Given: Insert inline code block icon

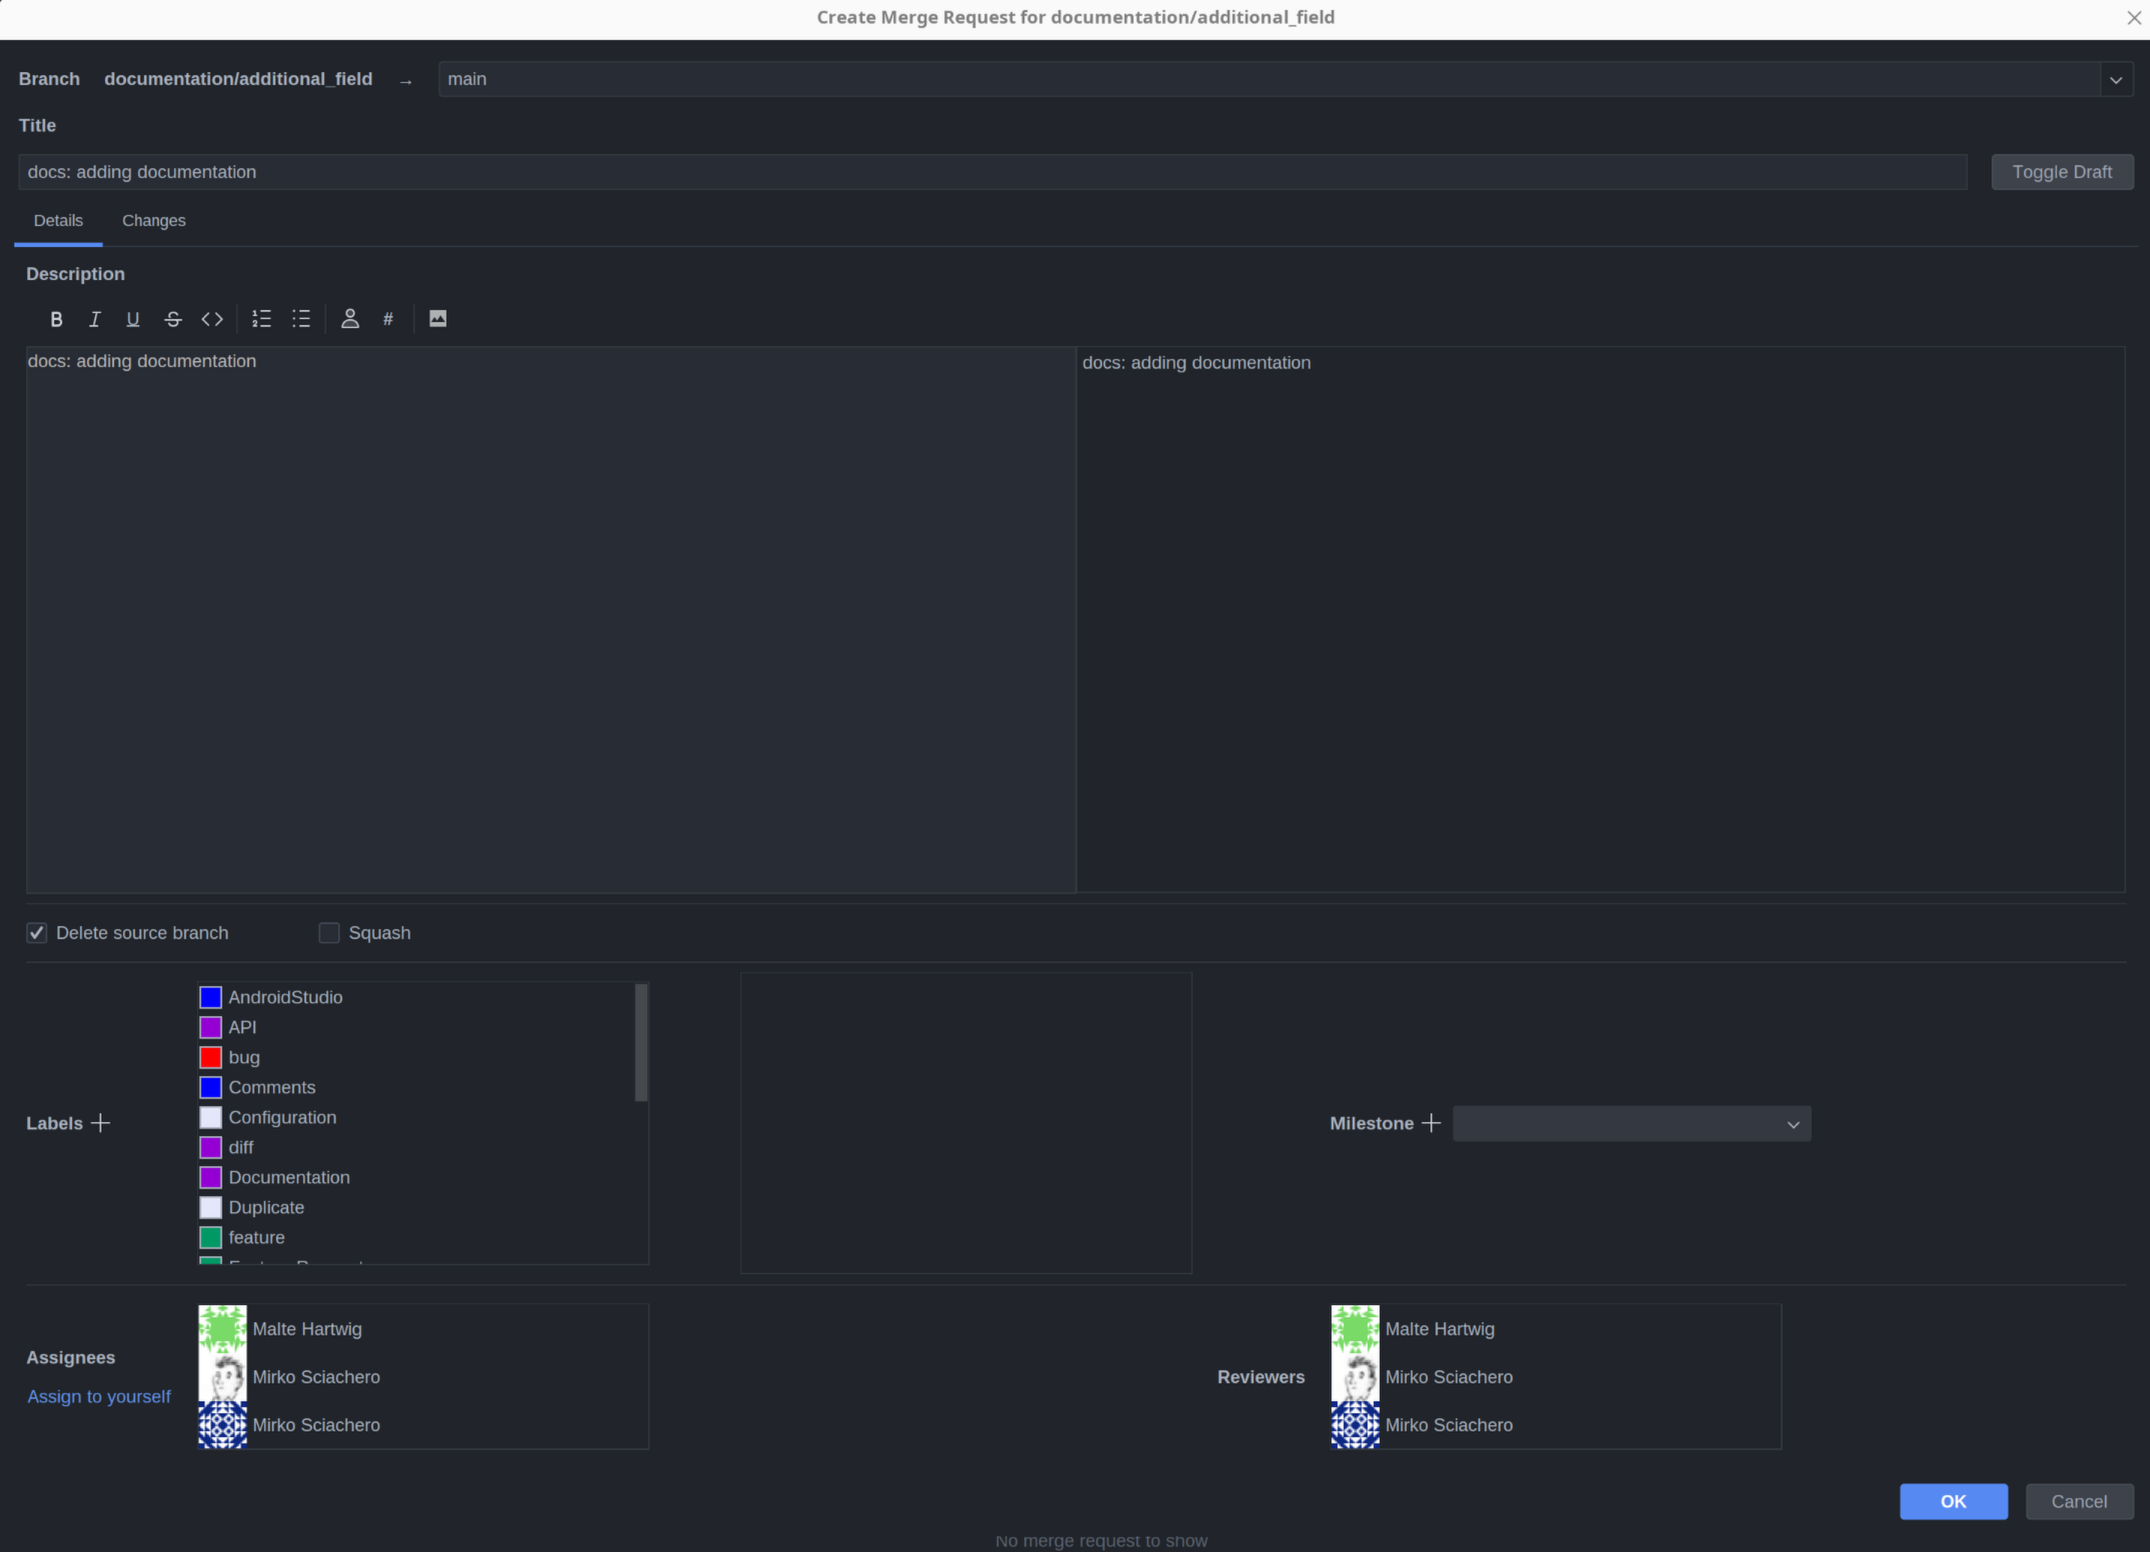Looking at the screenshot, I should click(212, 319).
